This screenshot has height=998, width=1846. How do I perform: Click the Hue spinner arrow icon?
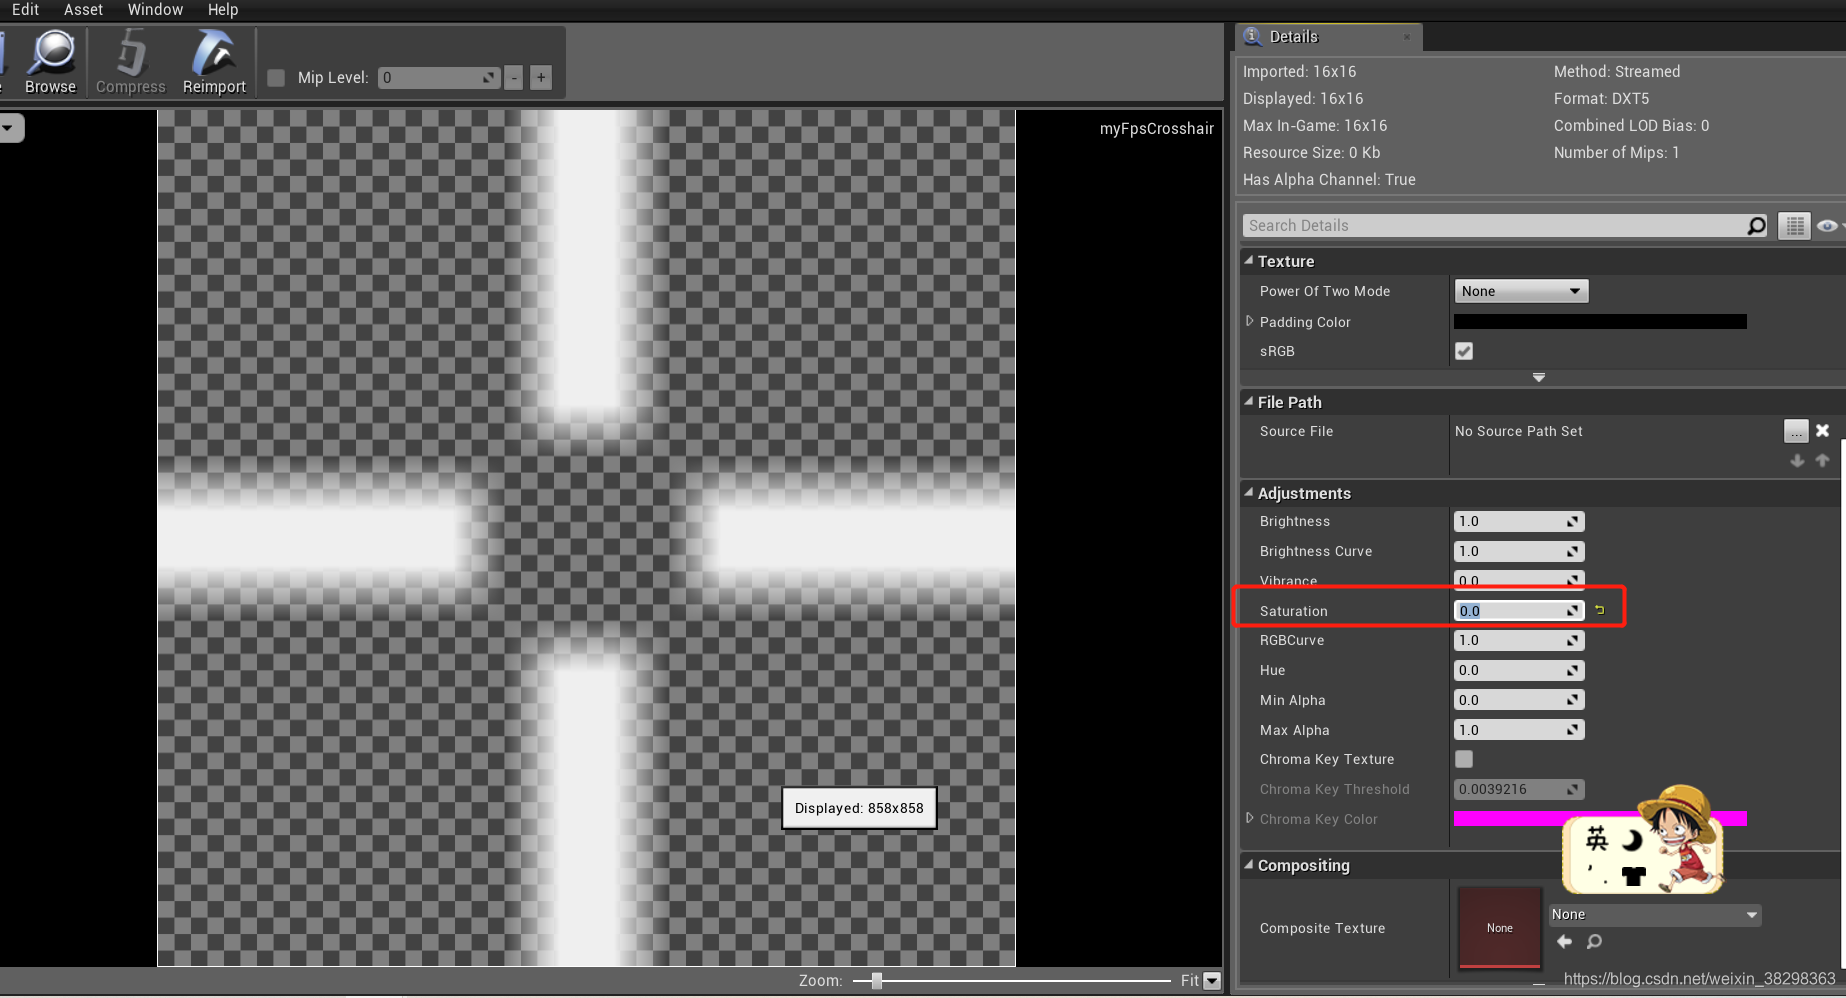pos(1573,670)
